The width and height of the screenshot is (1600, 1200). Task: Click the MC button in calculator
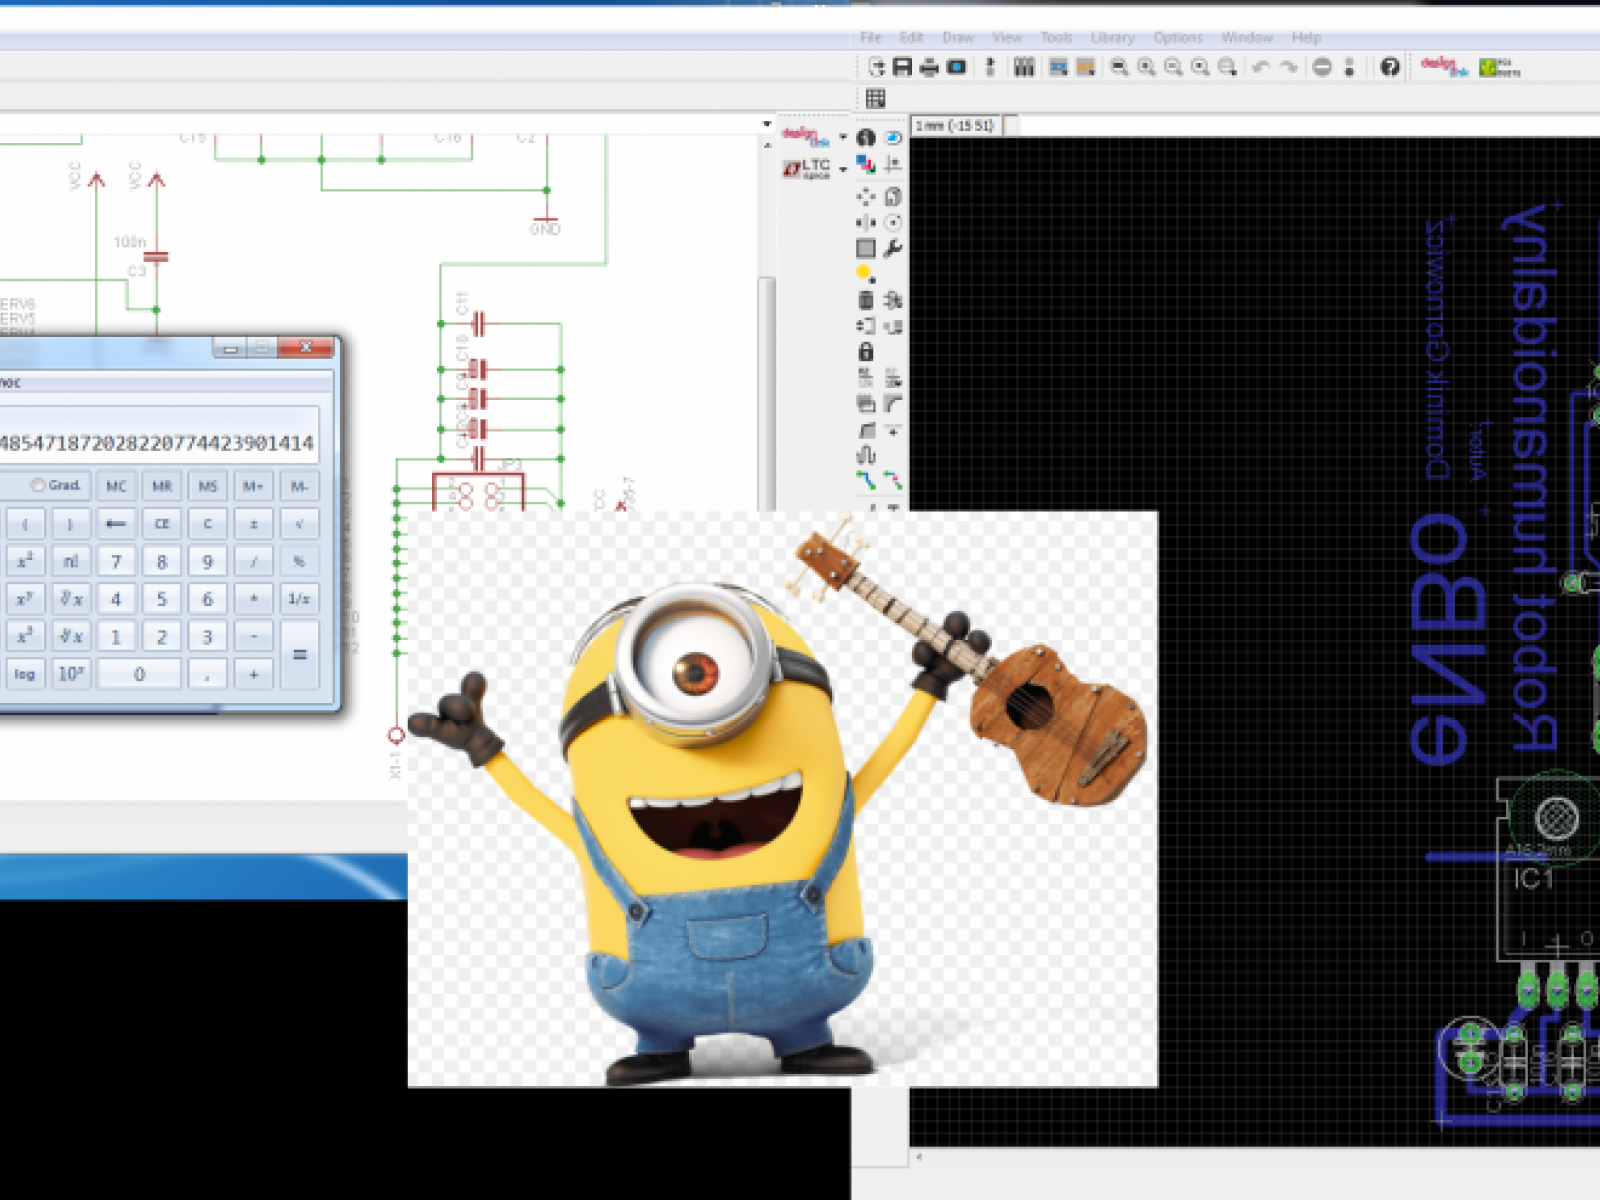[x=116, y=486]
